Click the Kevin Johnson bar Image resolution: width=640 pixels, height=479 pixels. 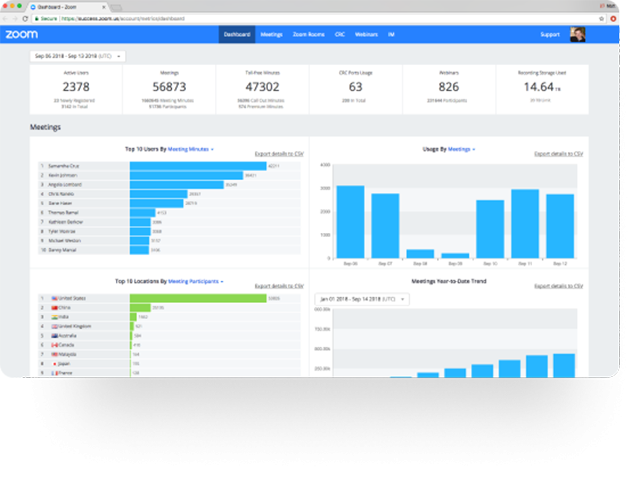187,175
